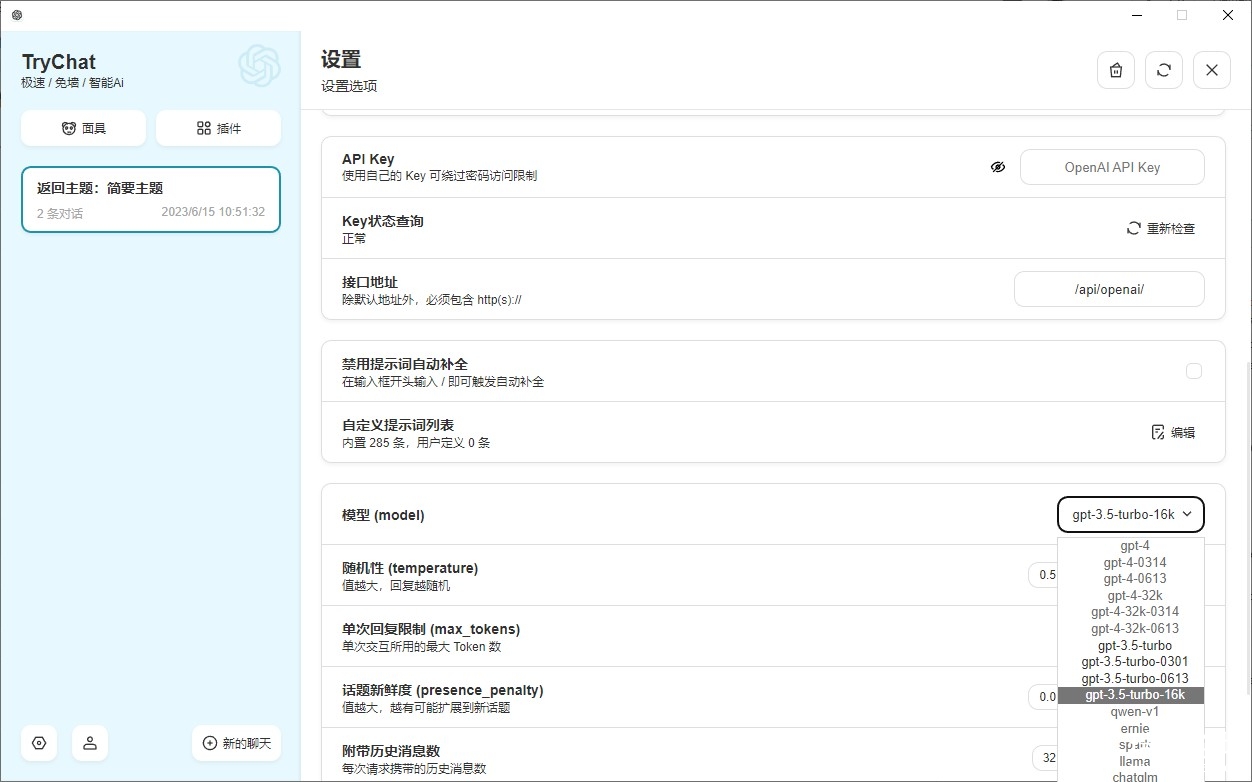The image size is (1252, 782).
Task: Click 重新检查 to recheck key status
Action: click(x=1160, y=228)
